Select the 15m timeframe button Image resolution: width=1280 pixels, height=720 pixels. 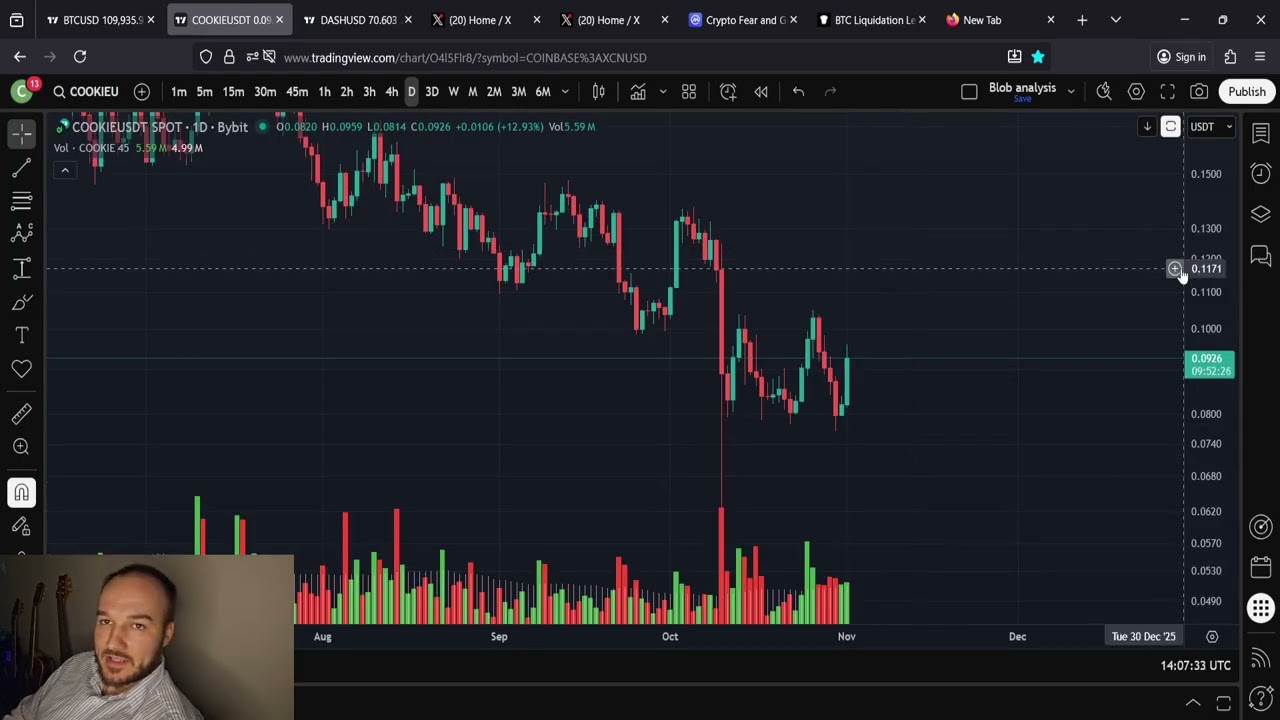[233, 92]
